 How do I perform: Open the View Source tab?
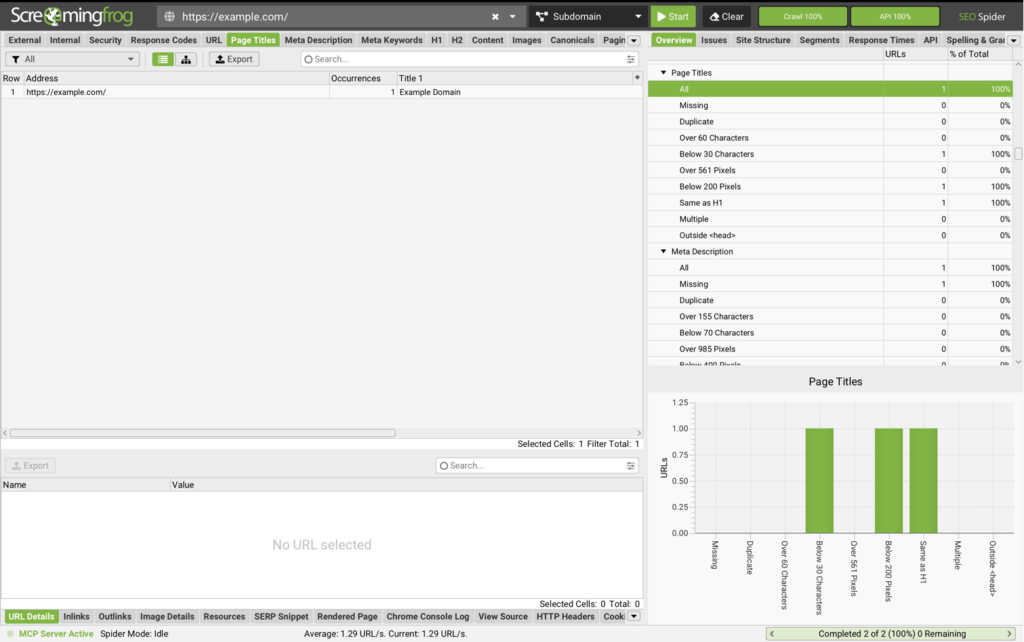[x=503, y=617]
